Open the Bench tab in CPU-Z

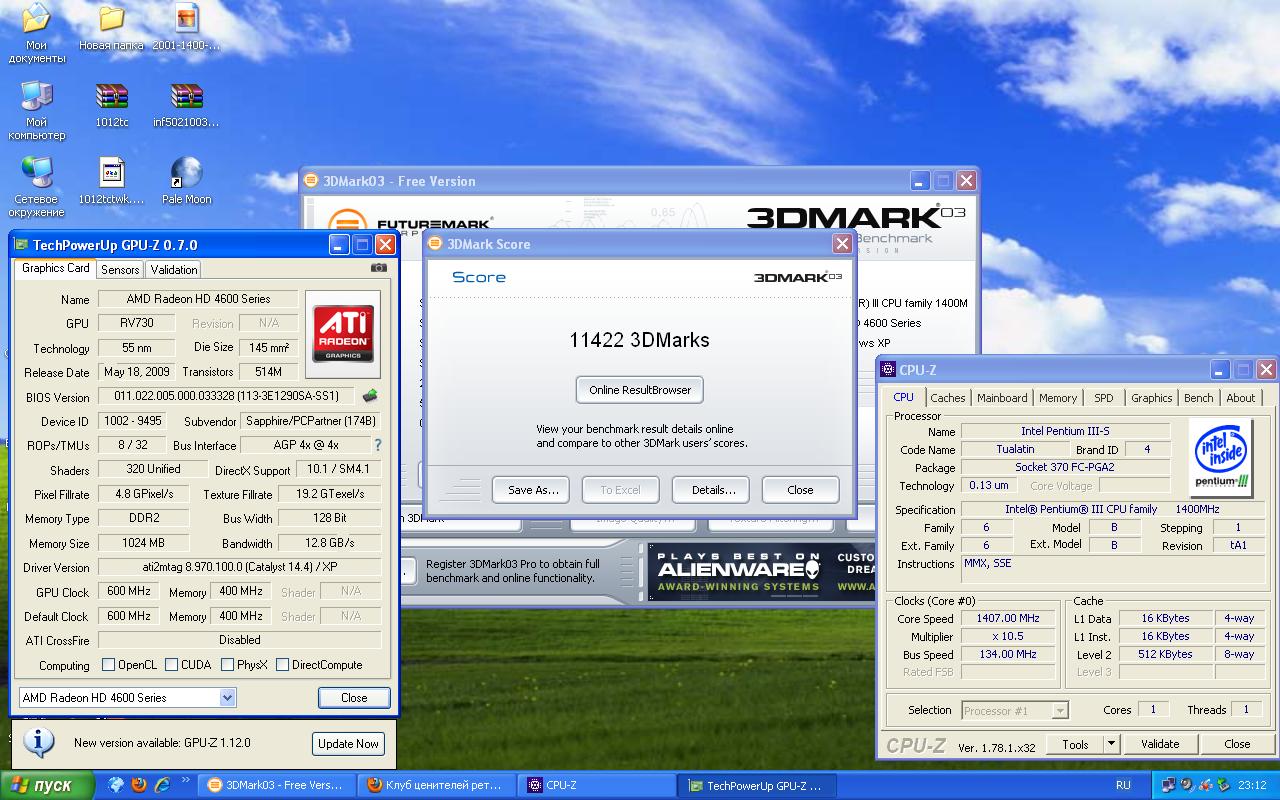pos(1199,398)
